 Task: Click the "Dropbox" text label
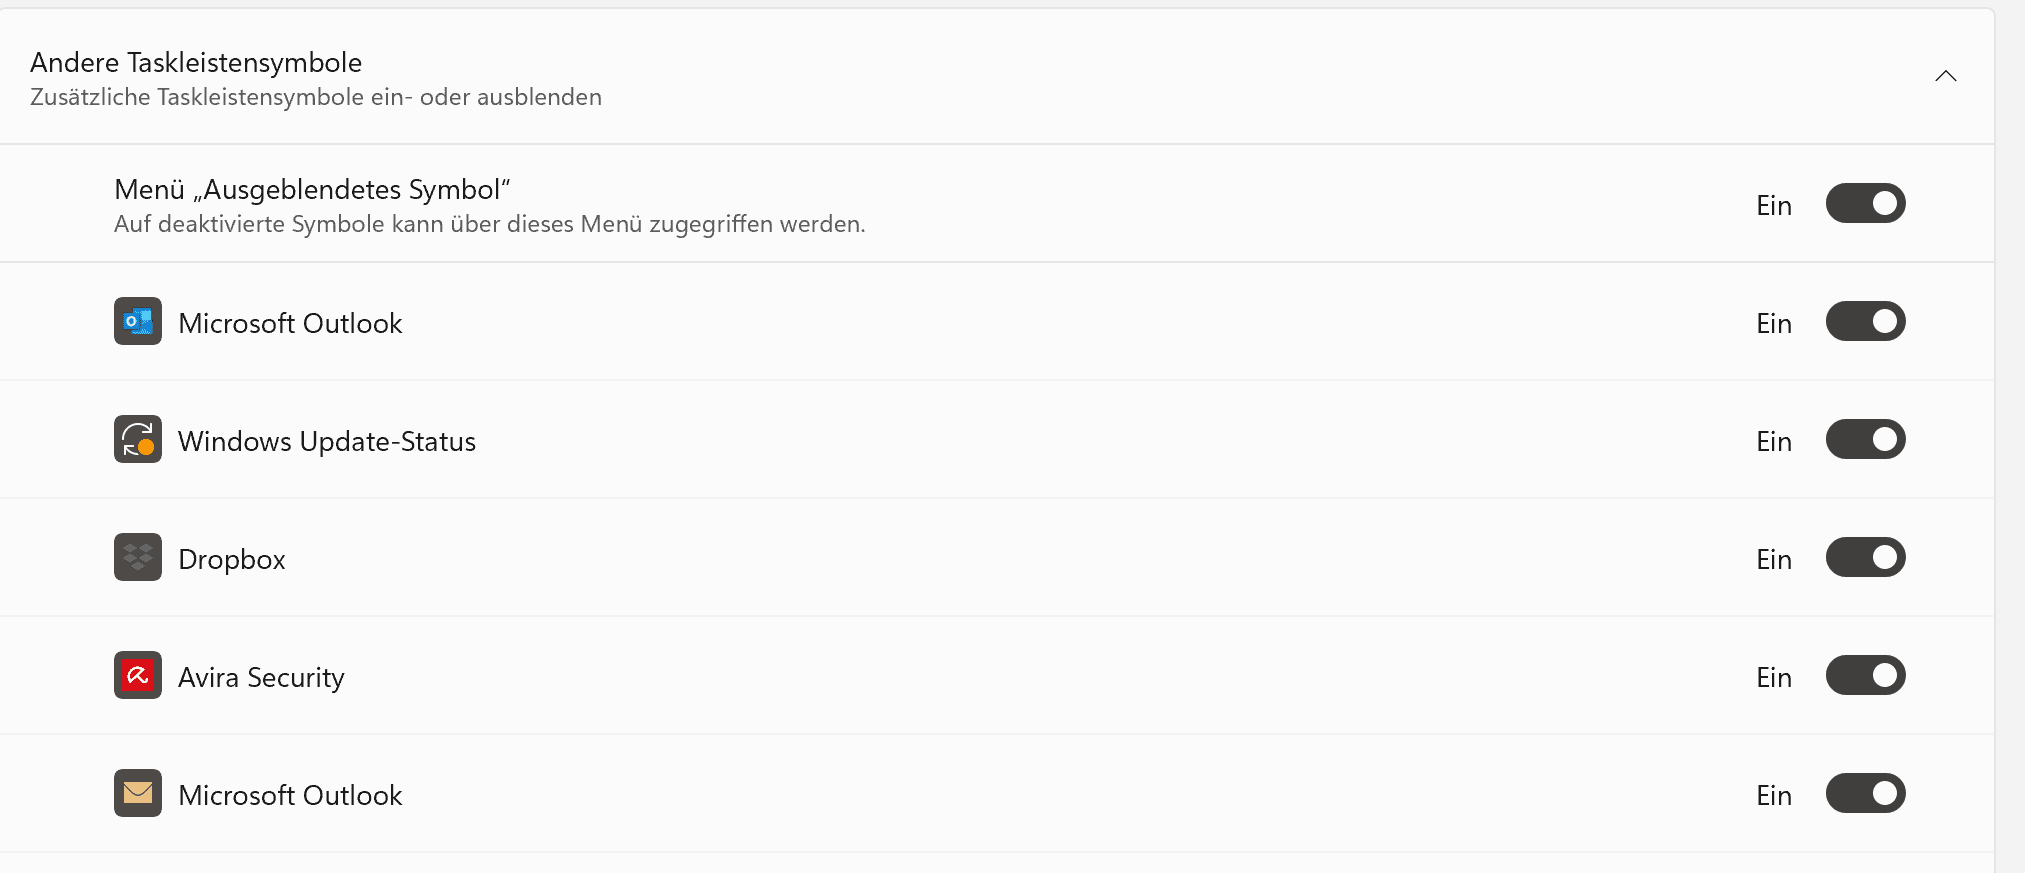coord(232,559)
